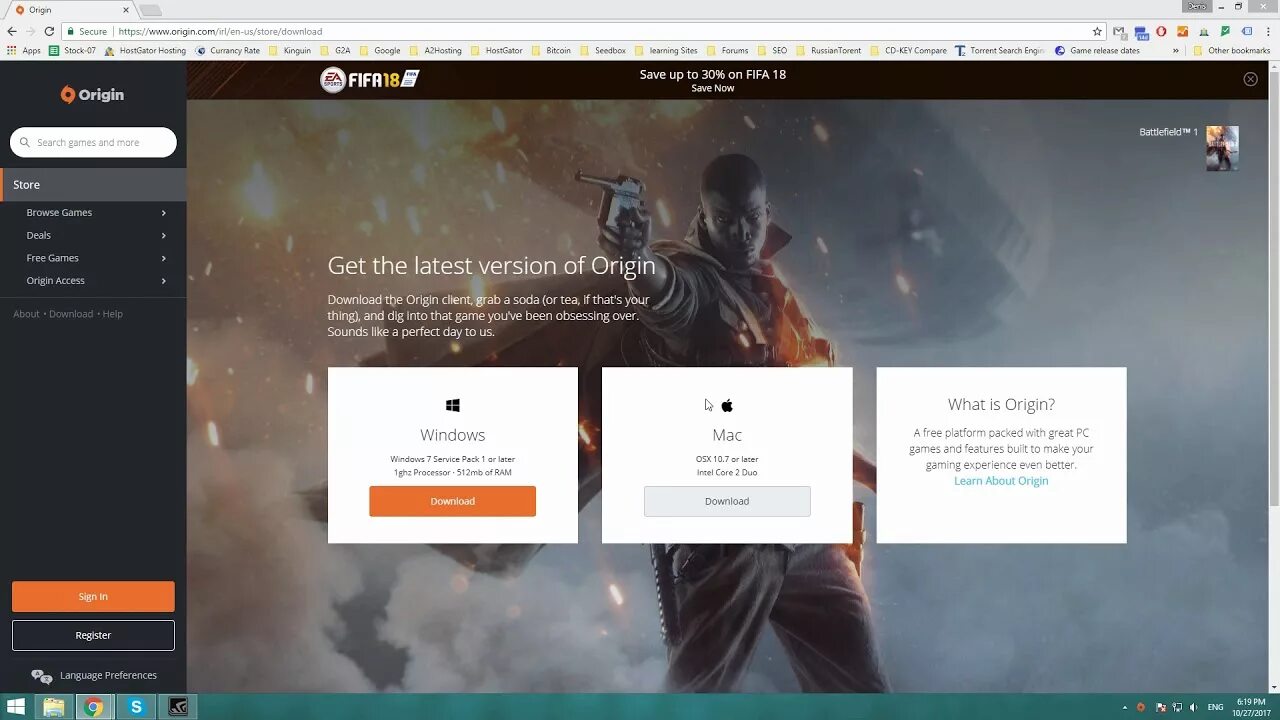Click the taskbar clock showing 6:19 PM
Image resolution: width=1280 pixels, height=720 pixels.
tap(1251, 707)
